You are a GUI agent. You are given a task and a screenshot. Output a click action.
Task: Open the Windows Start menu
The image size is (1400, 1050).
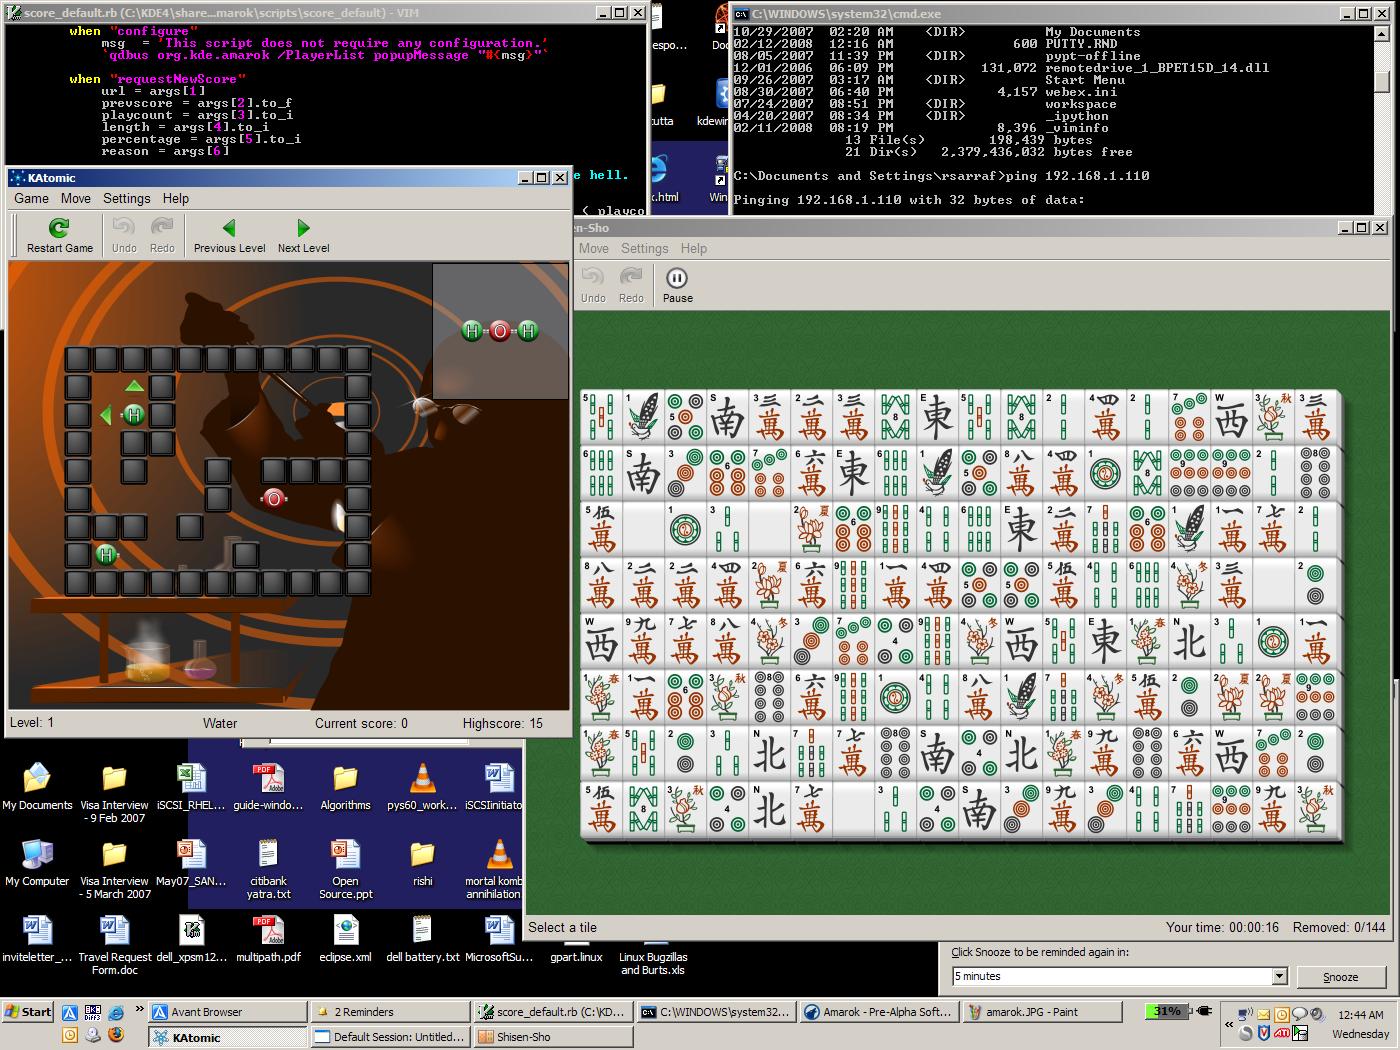pos(28,1011)
